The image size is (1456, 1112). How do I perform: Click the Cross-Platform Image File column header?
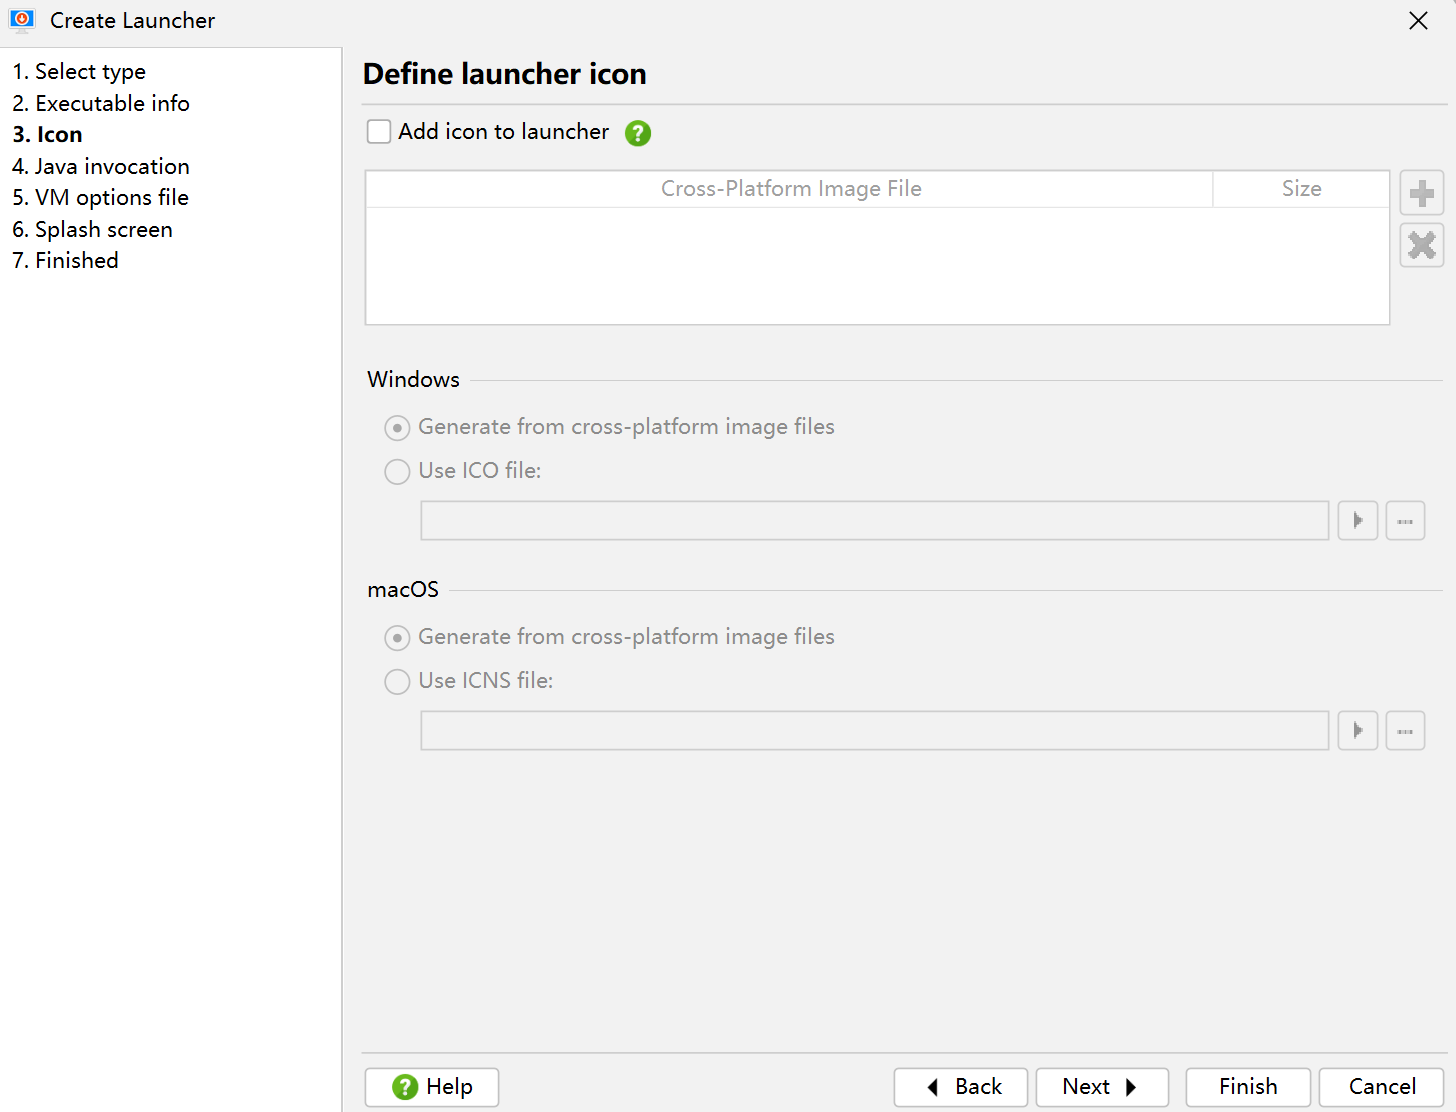[790, 189]
